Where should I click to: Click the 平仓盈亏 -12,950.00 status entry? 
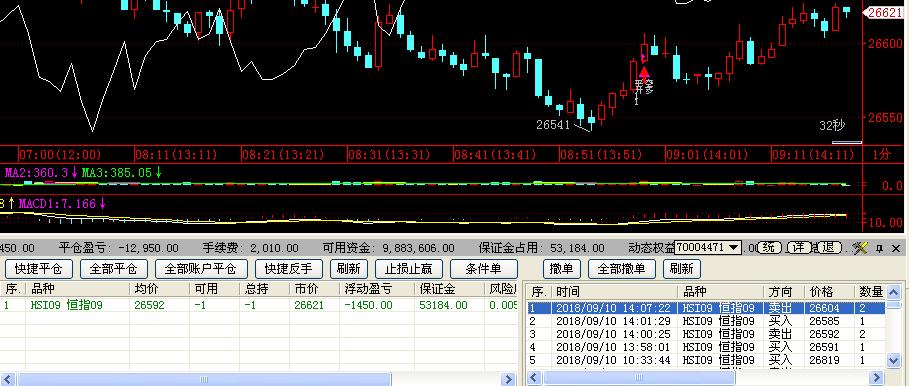pyautogui.click(x=118, y=248)
